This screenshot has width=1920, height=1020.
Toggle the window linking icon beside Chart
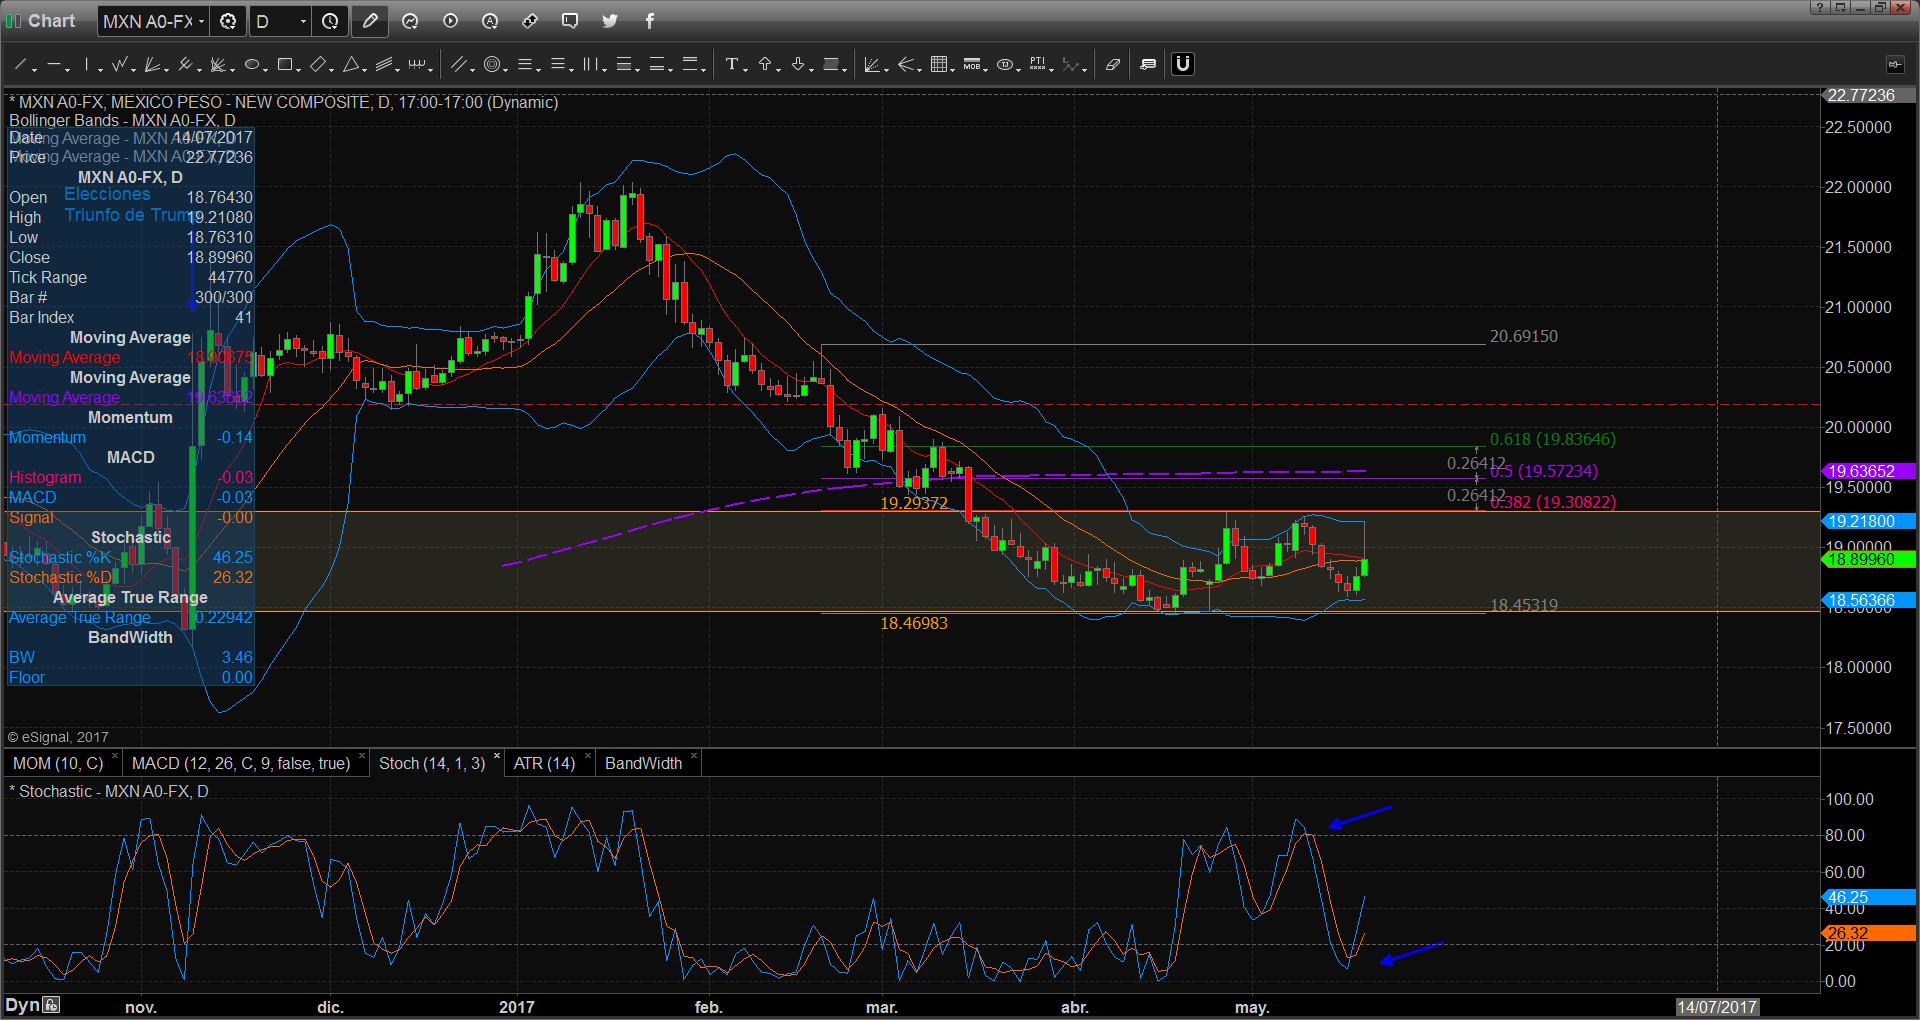pyautogui.click(x=13, y=21)
